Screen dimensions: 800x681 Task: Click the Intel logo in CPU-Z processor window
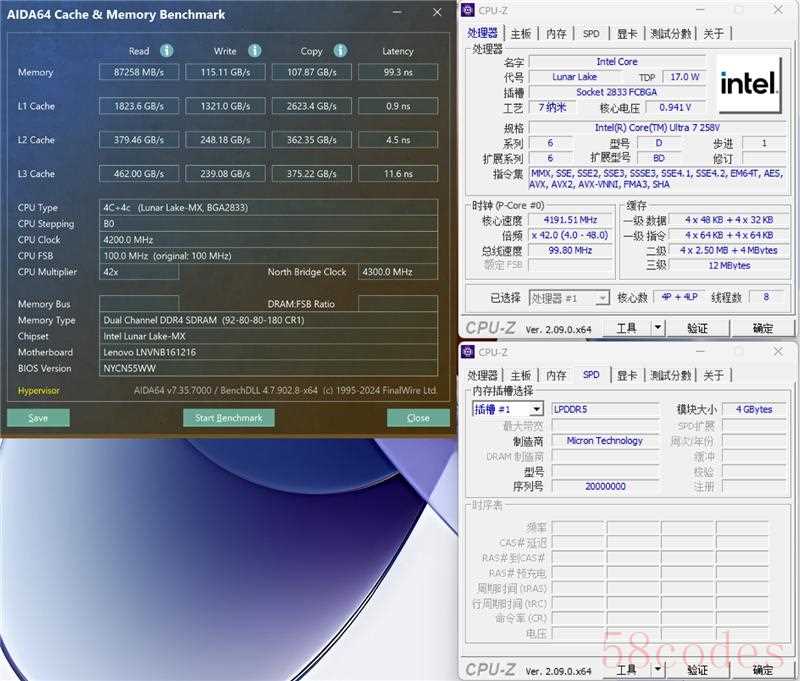748,85
